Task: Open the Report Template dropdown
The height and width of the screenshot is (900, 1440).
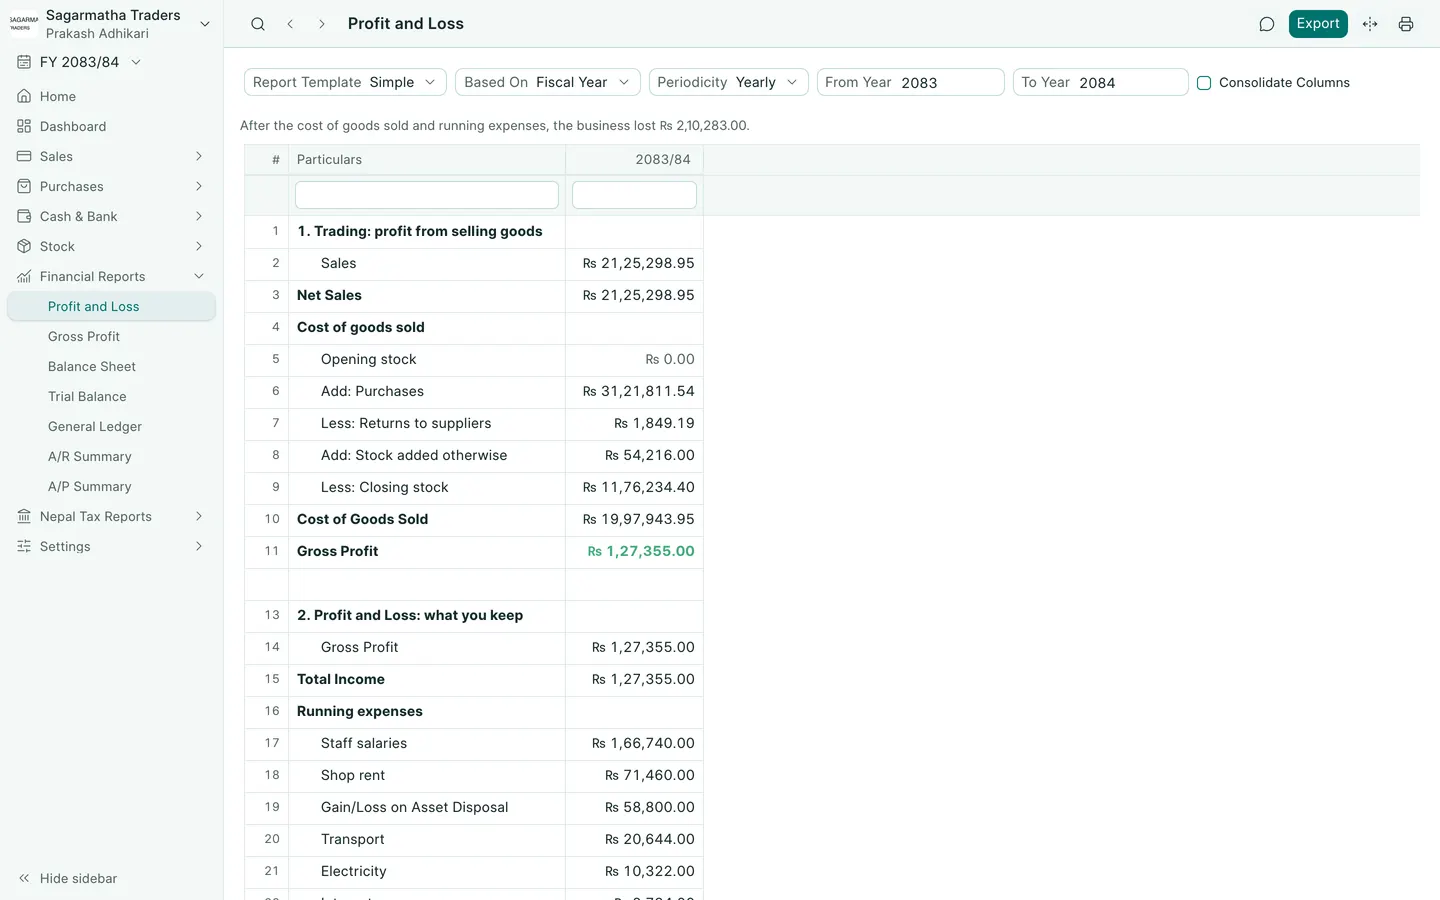Action: (345, 82)
